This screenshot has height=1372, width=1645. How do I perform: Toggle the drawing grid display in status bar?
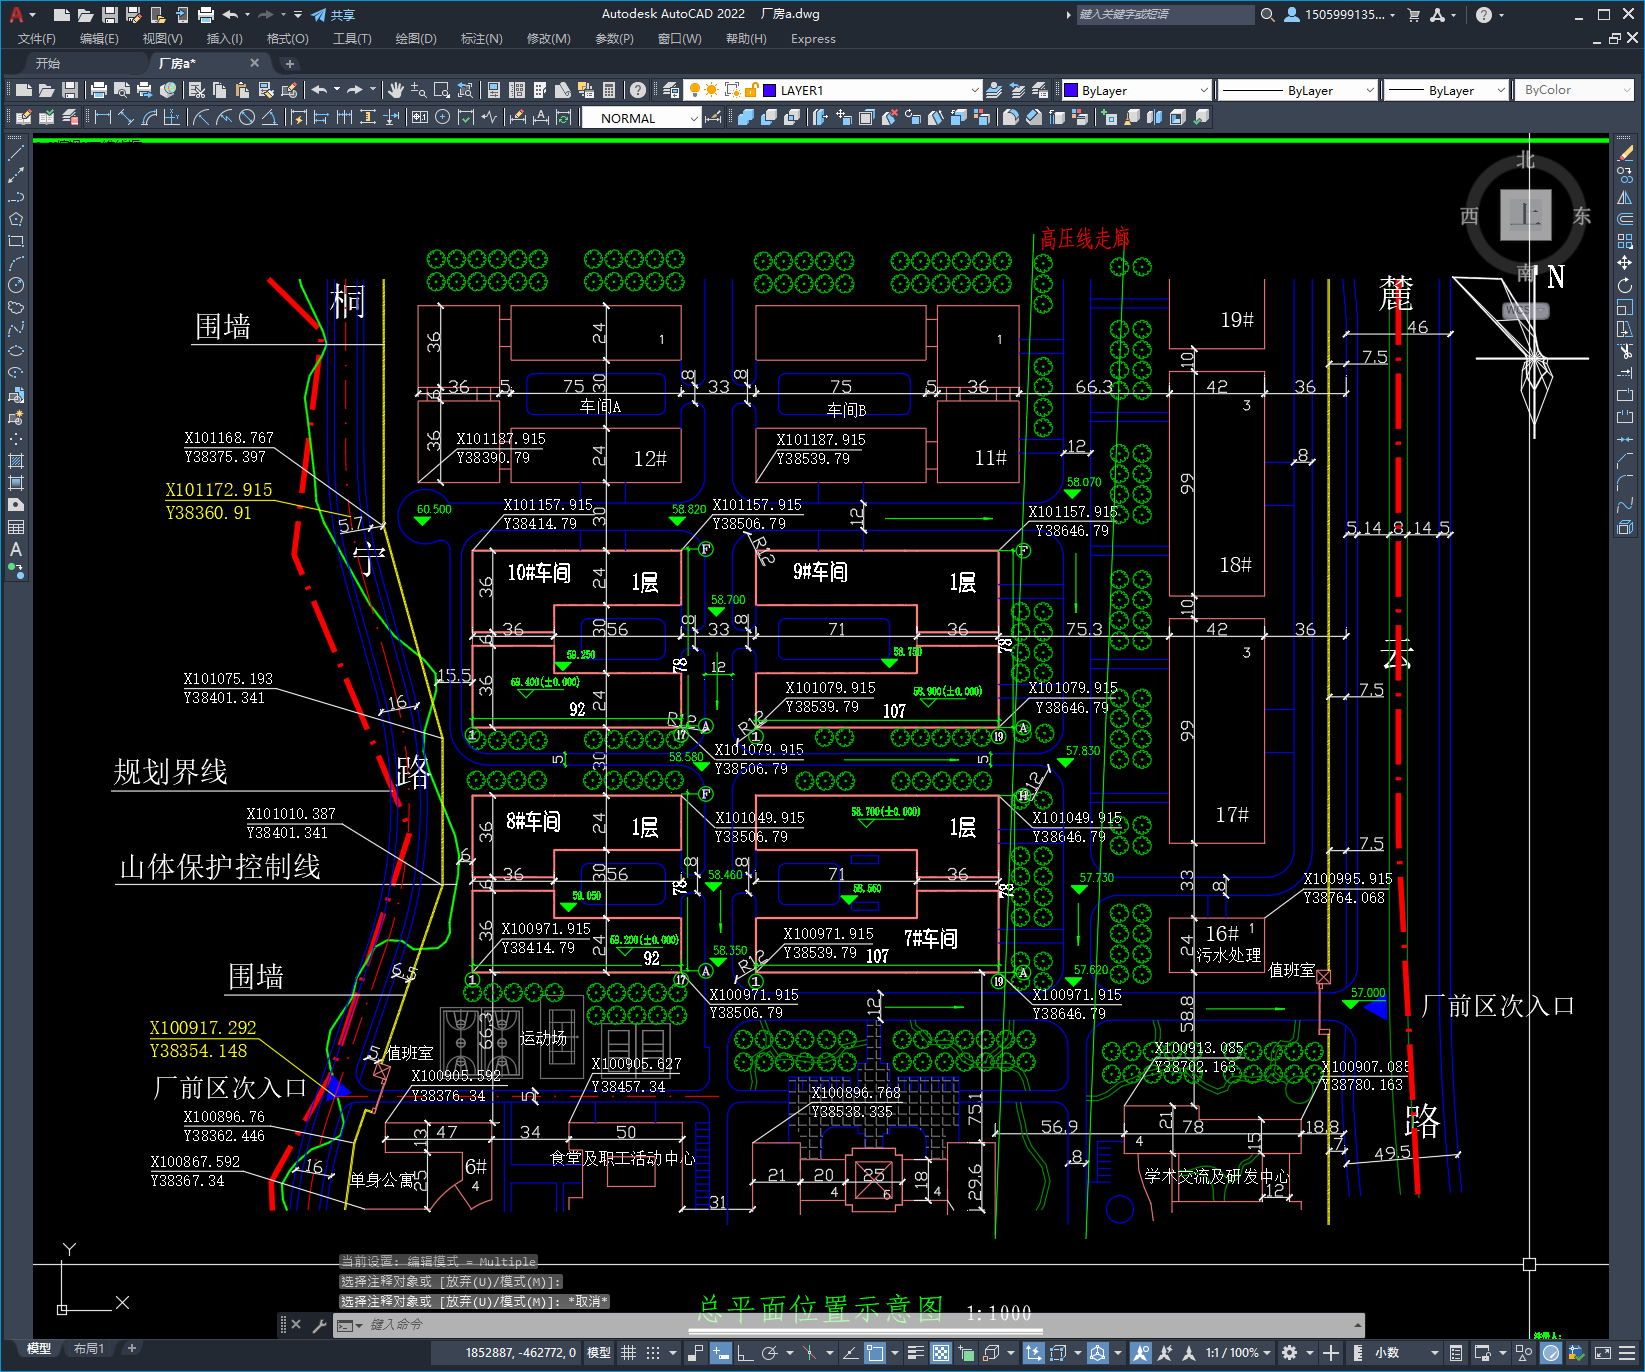pyautogui.click(x=628, y=1353)
